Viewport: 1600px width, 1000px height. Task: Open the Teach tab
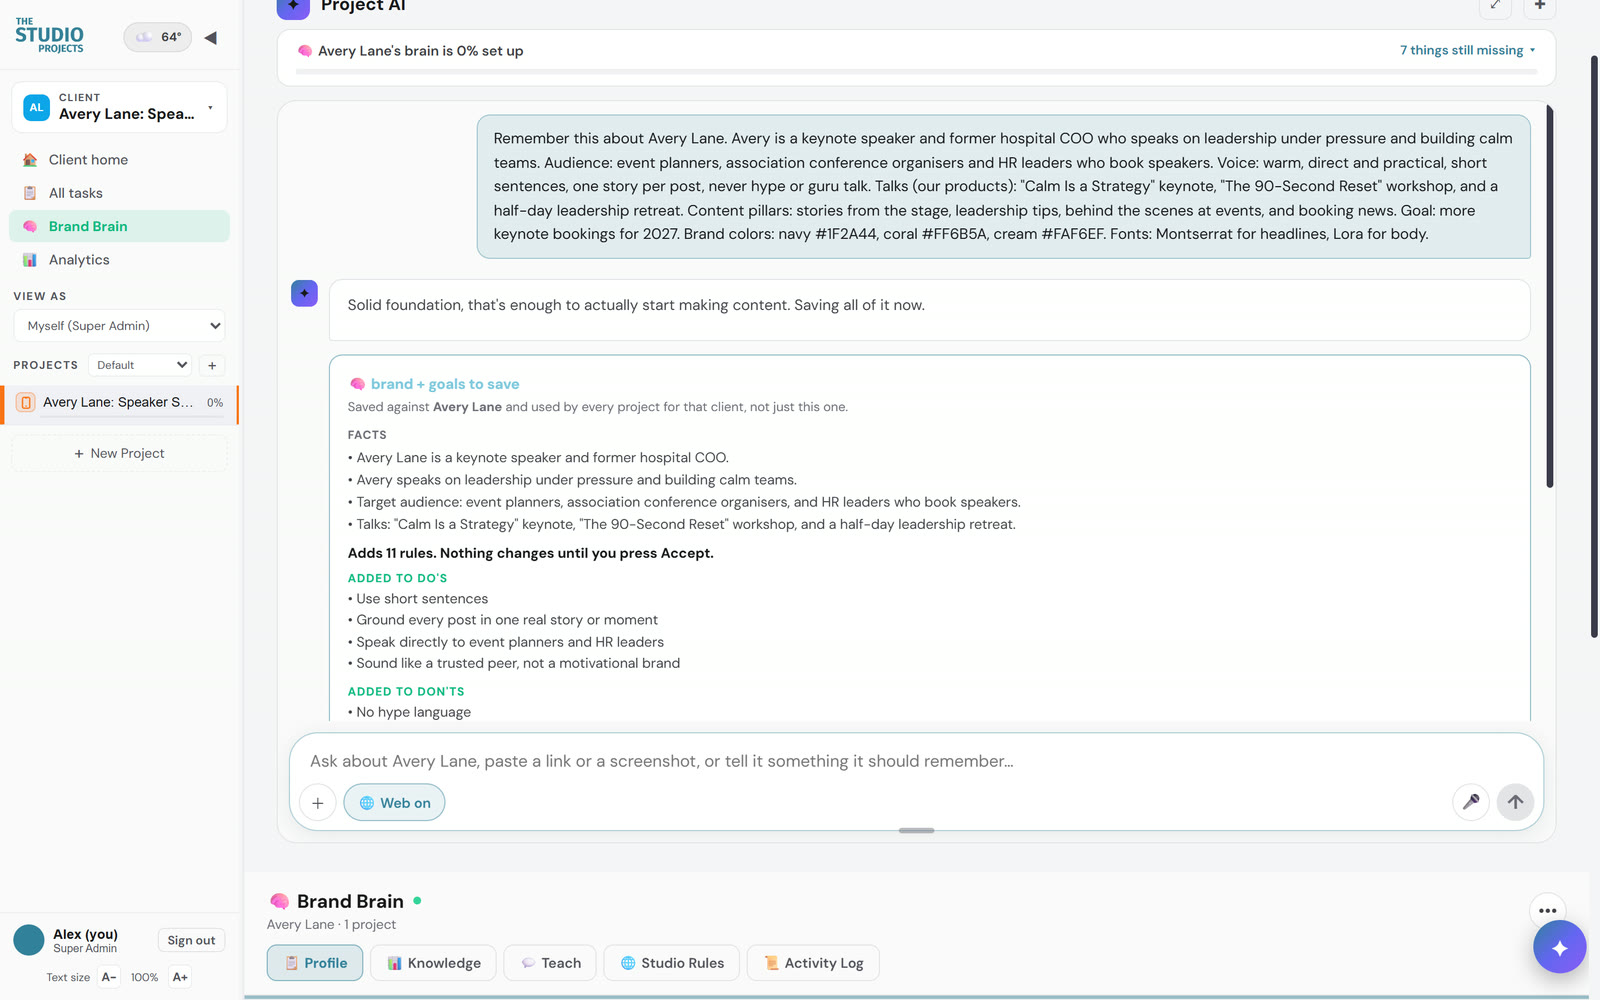click(x=550, y=963)
